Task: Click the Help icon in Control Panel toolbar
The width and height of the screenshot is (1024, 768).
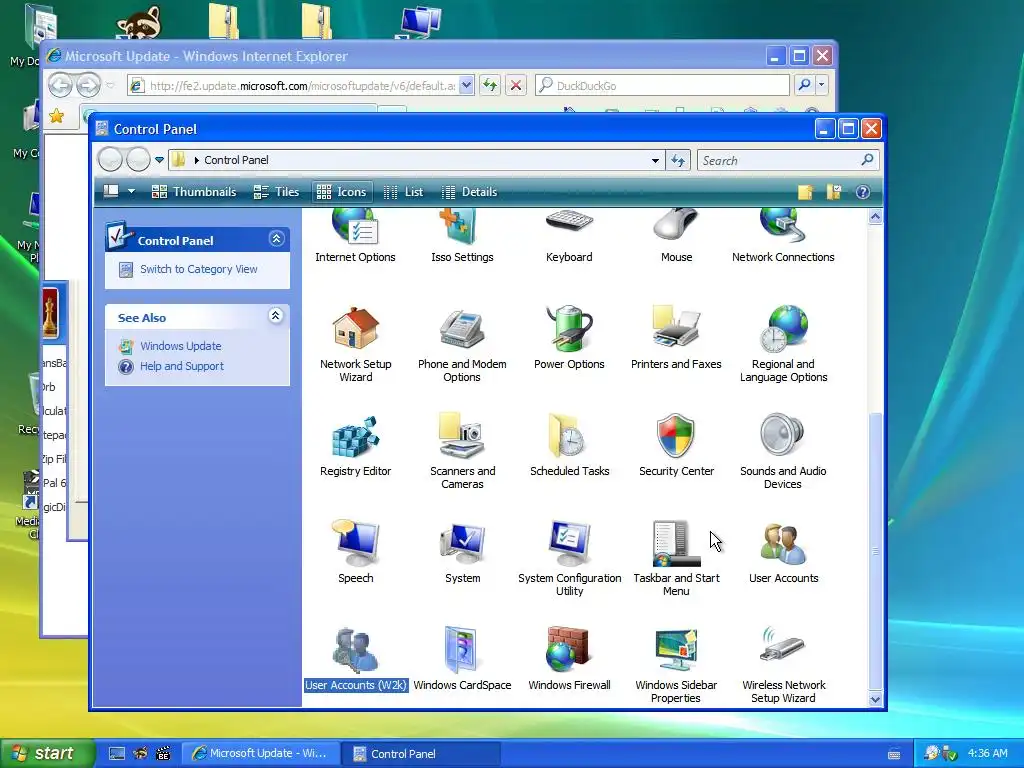Action: pyautogui.click(x=863, y=192)
